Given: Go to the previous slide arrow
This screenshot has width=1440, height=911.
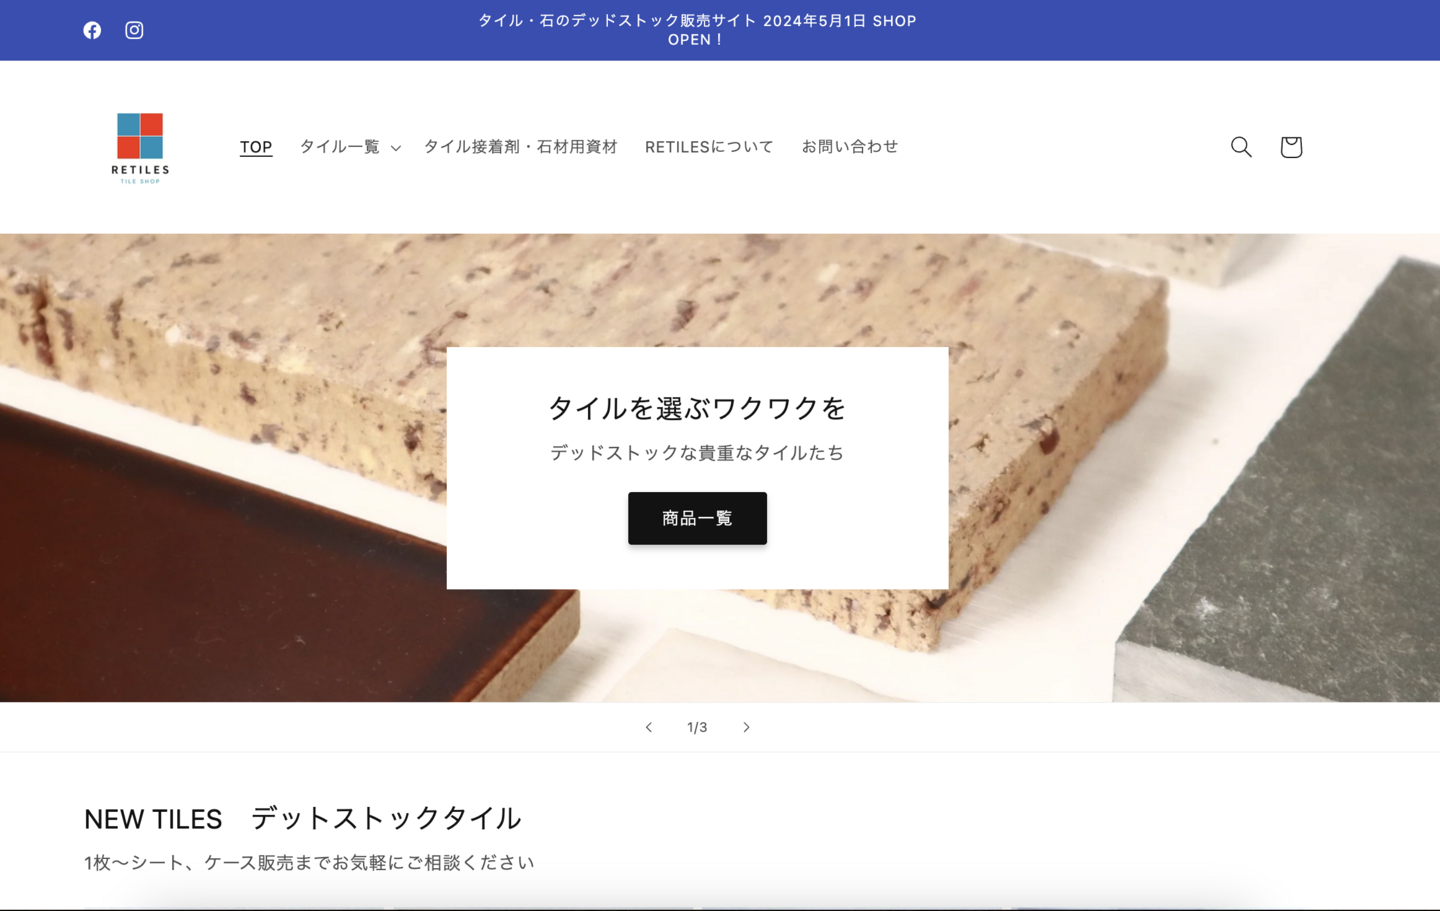Looking at the screenshot, I should 649,727.
